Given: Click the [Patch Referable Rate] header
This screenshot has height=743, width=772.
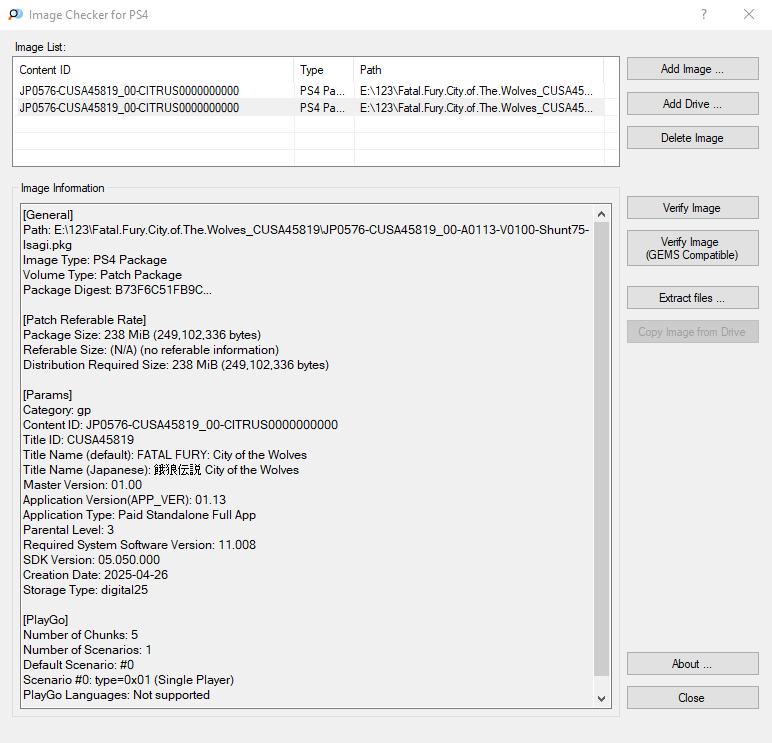Looking at the screenshot, I should click(84, 320).
